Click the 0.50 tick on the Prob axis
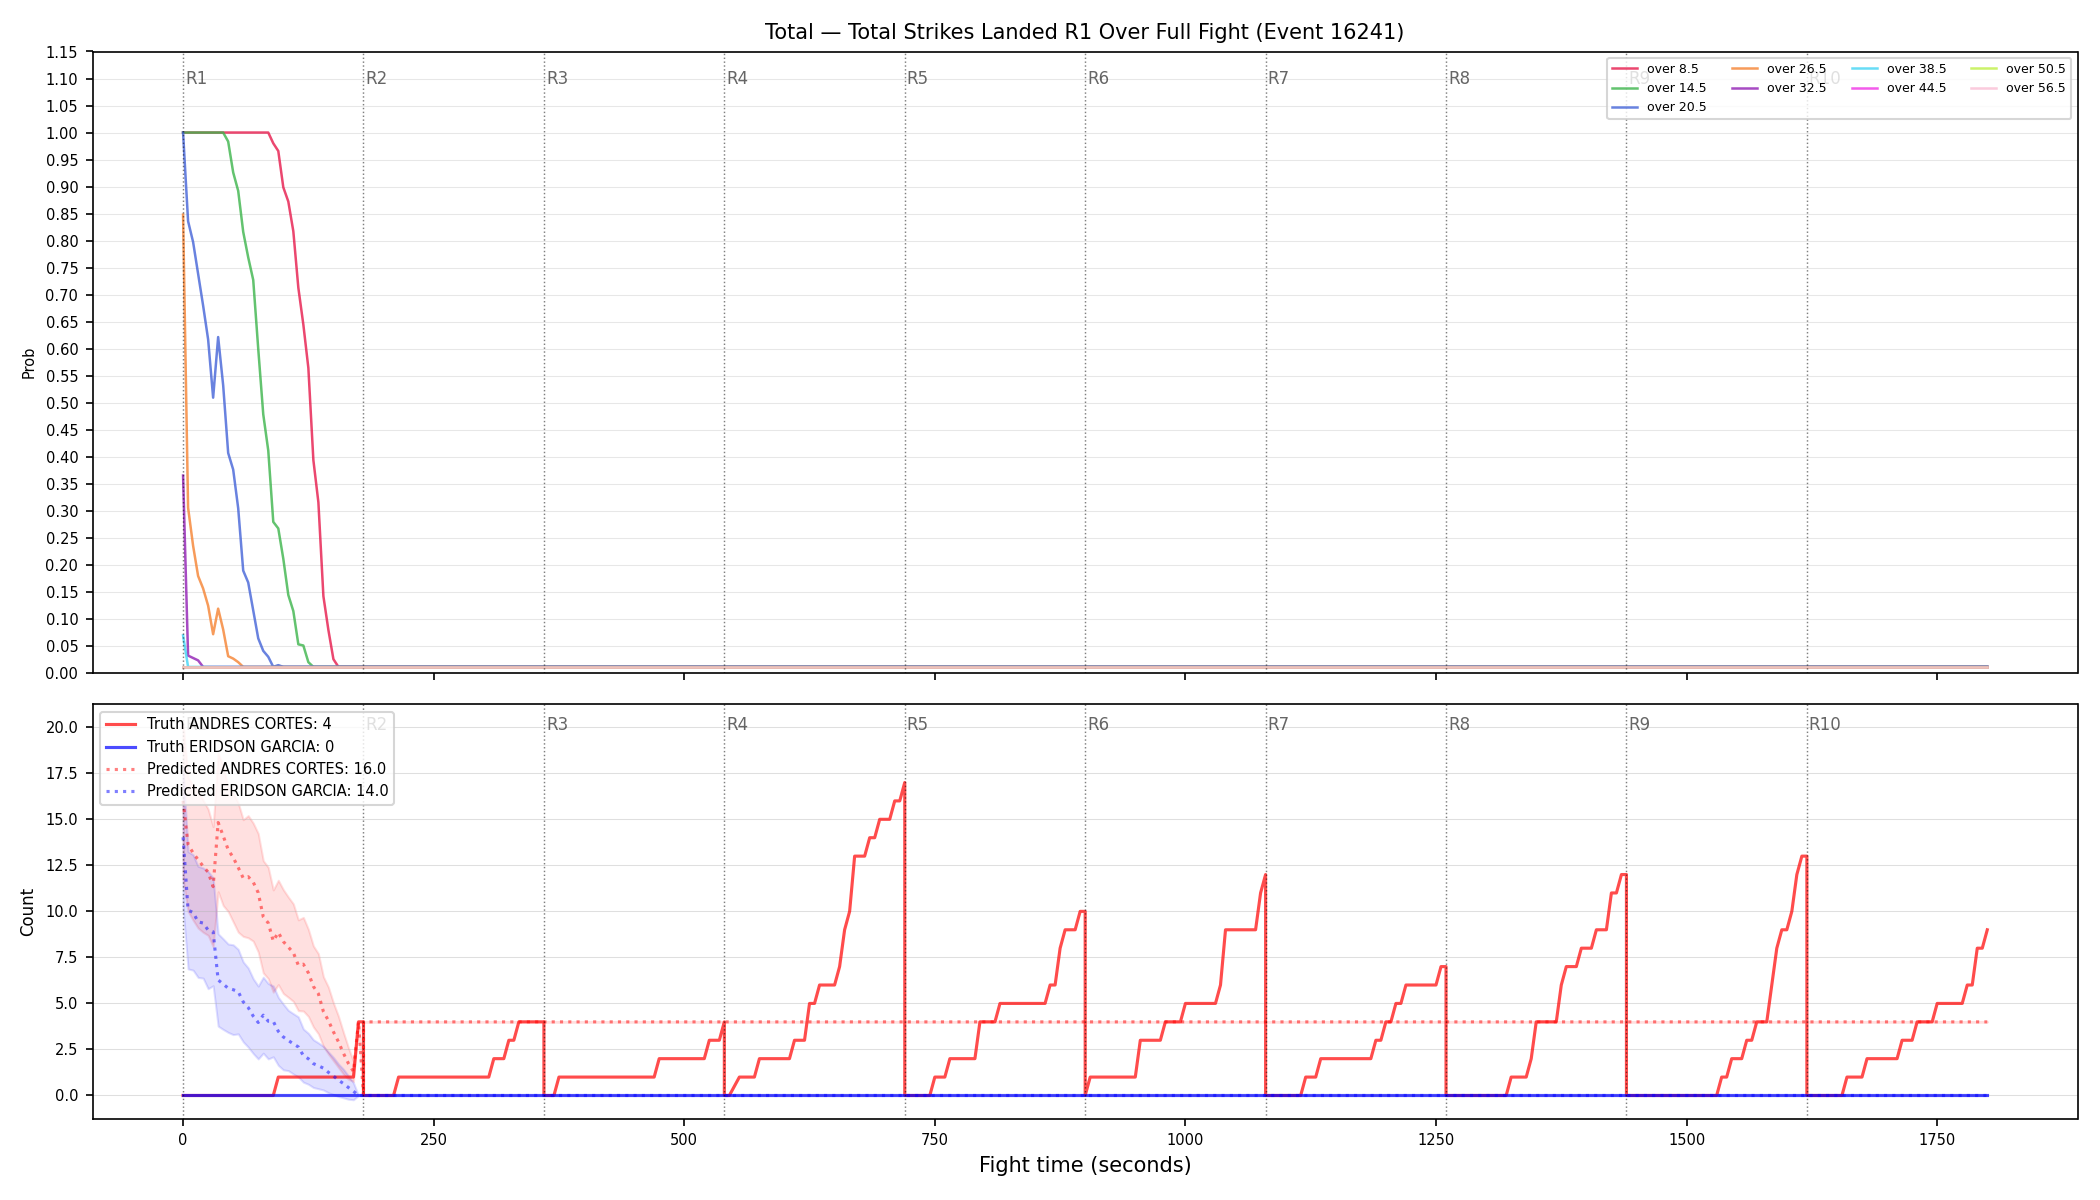Screen dimensions: 2100x1200 [x=62, y=403]
